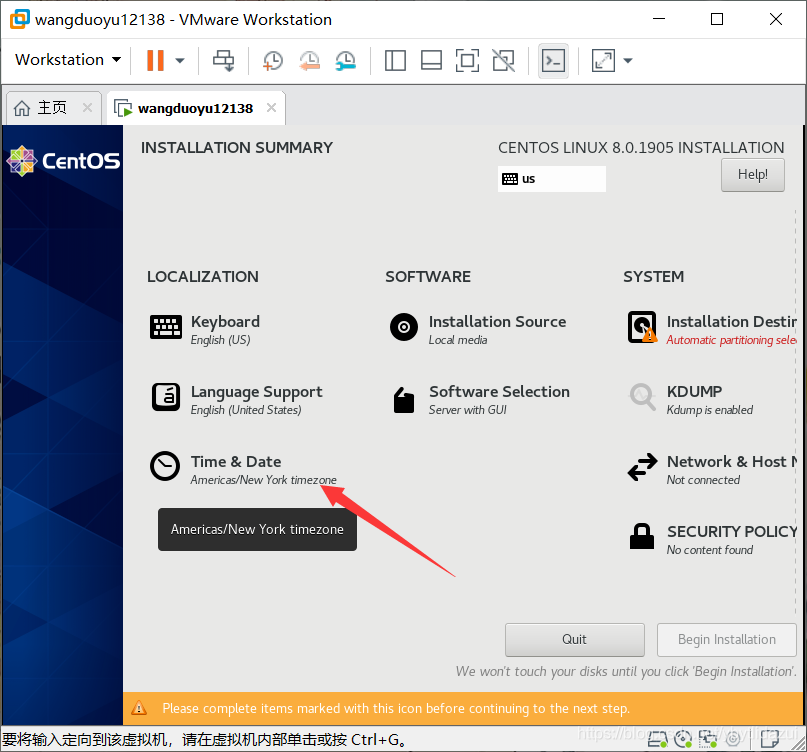Open Installation Source disc icon

404,327
